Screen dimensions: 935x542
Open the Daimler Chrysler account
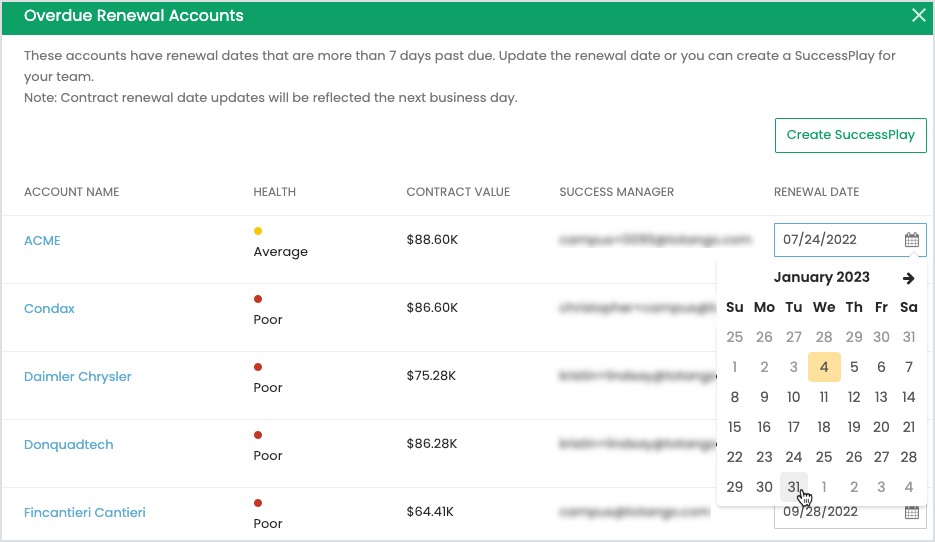pyautogui.click(x=77, y=377)
